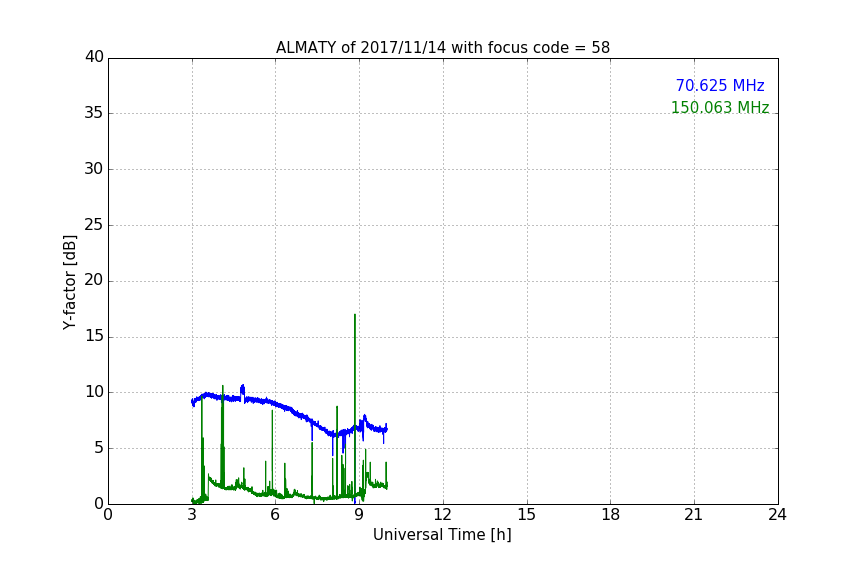Screen dimensions: 864x576
Task: Click the y-axis tick label '10'
Action: tap(94, 392)
